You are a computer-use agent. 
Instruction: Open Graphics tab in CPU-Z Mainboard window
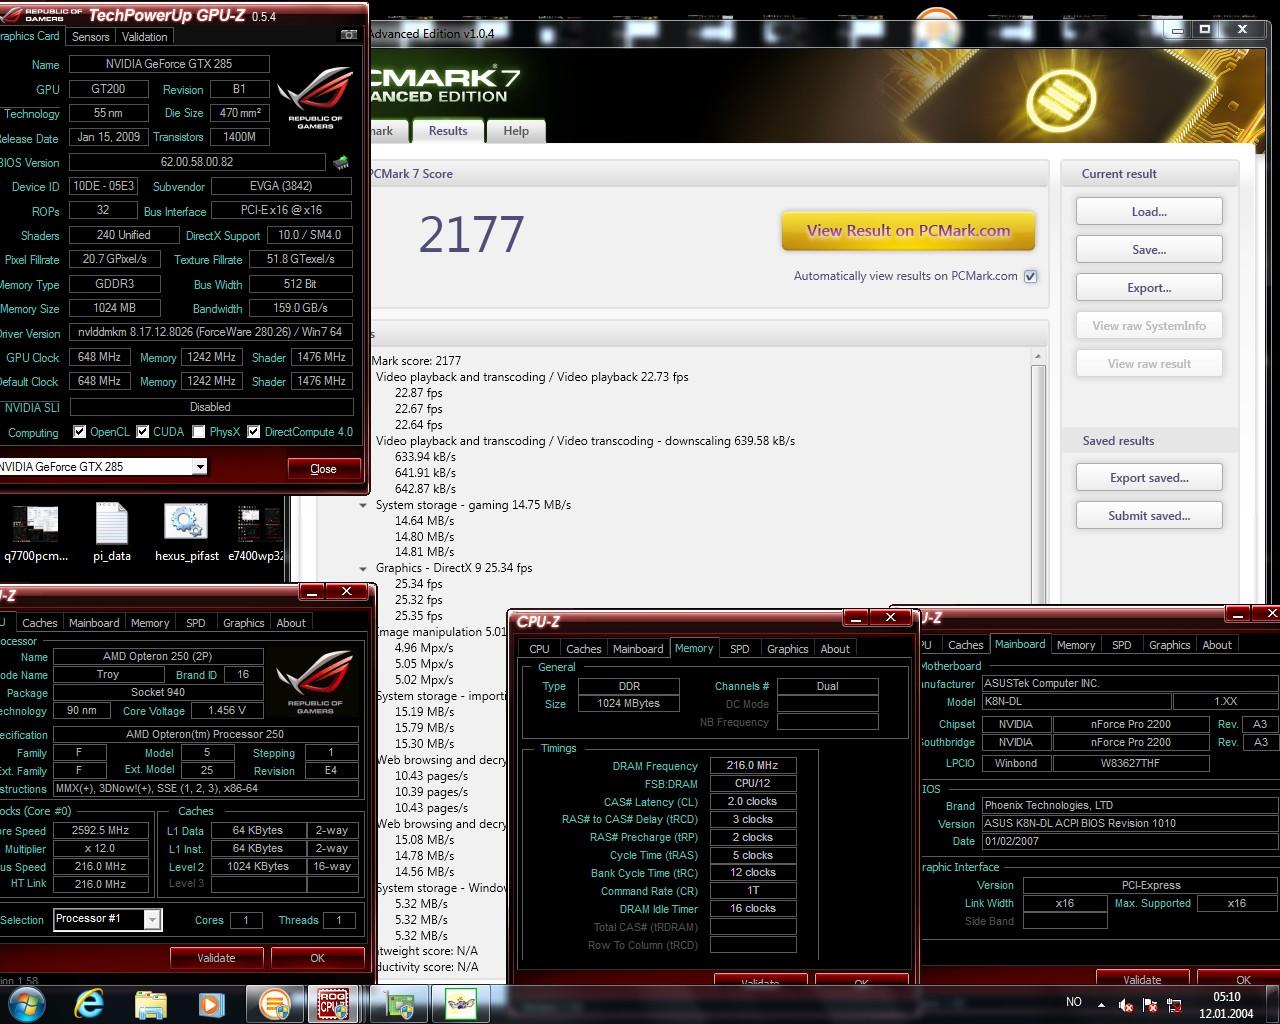click(x=1170, y=645)
